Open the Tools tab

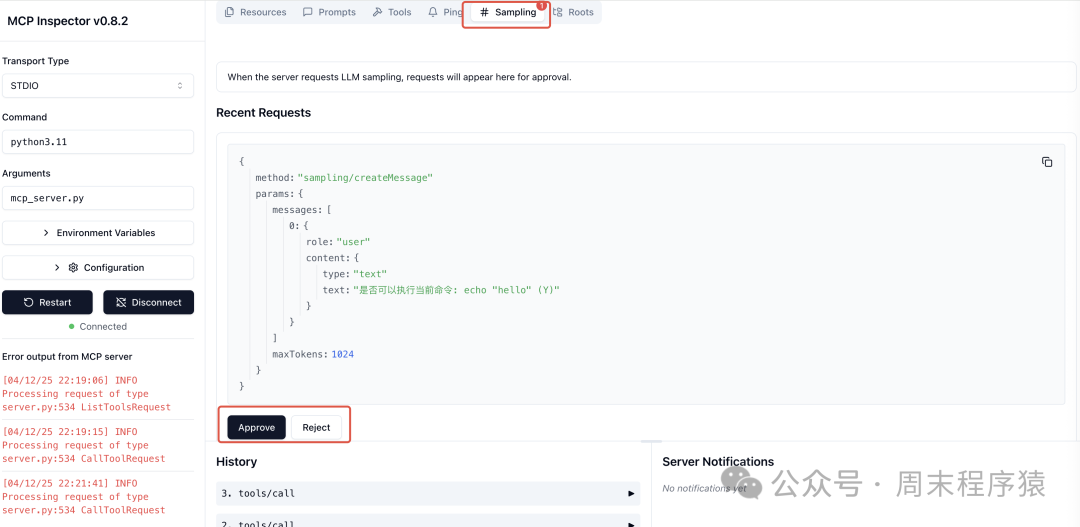click(392, 12)
